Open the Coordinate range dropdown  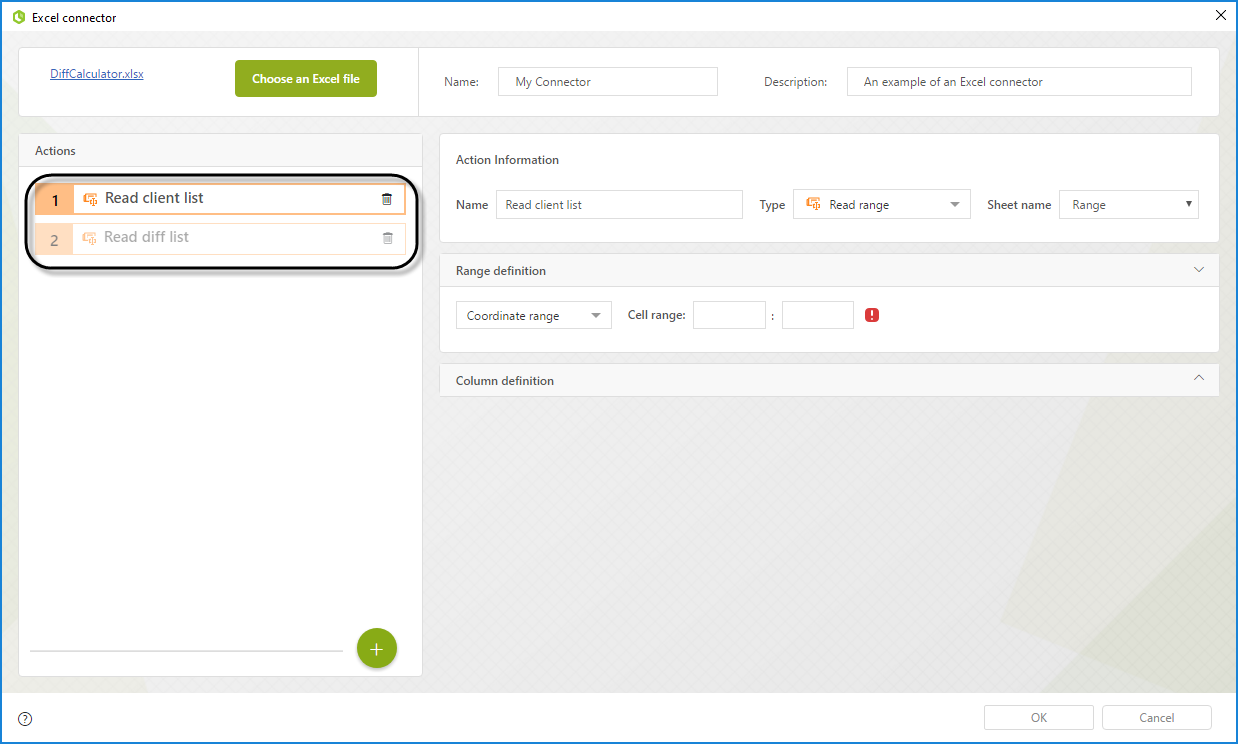[x=533, y=316]
